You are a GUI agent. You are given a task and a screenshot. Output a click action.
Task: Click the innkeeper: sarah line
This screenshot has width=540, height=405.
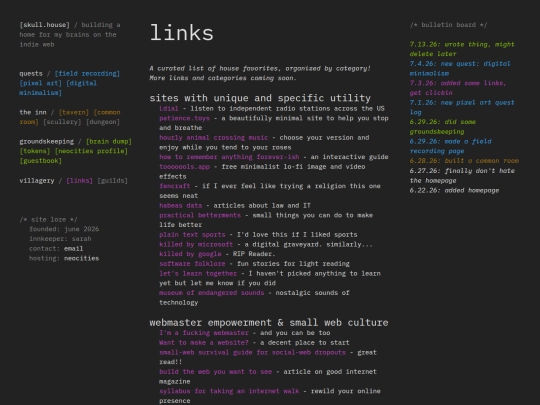[x=60, y=239]
